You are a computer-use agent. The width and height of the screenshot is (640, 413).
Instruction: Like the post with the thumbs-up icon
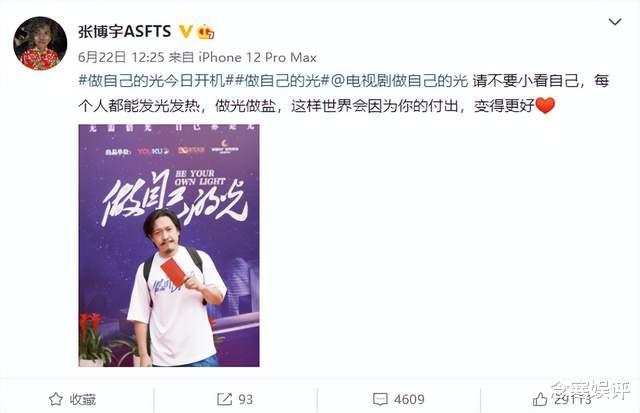tap(540, 399)
